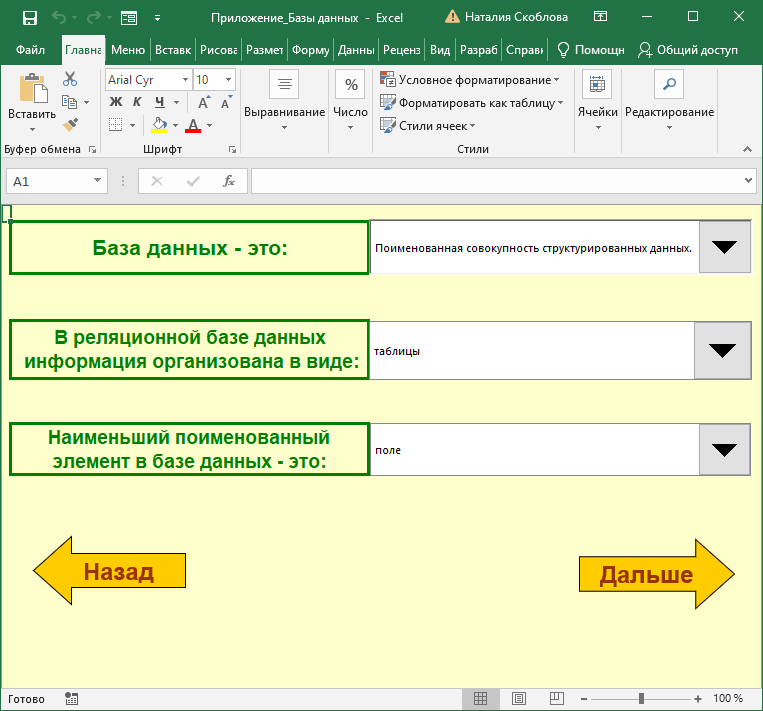Switch to the Вид ribbon tab
Image resolution: width=763 pixels, height=711 pixels.
coord(439,49)
